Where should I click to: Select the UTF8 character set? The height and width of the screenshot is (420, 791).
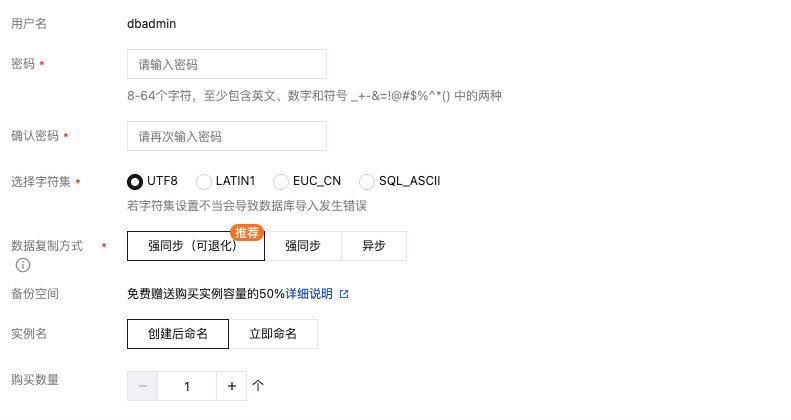pyautogui.click(x=135, y=182)
